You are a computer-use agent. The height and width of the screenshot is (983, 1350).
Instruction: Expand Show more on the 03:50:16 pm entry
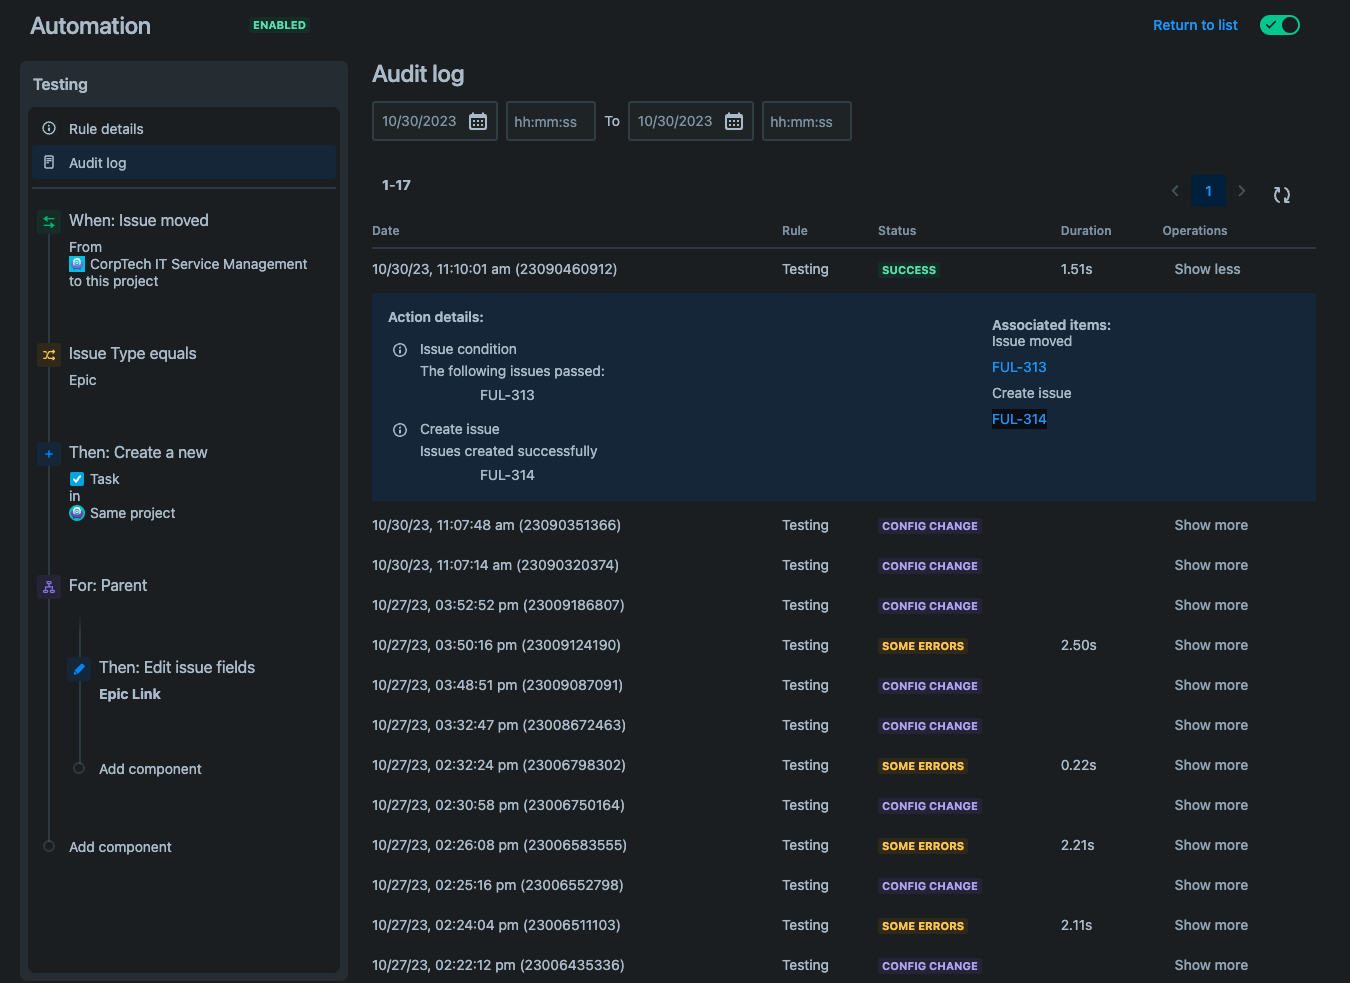click(x=1211, y=645)
